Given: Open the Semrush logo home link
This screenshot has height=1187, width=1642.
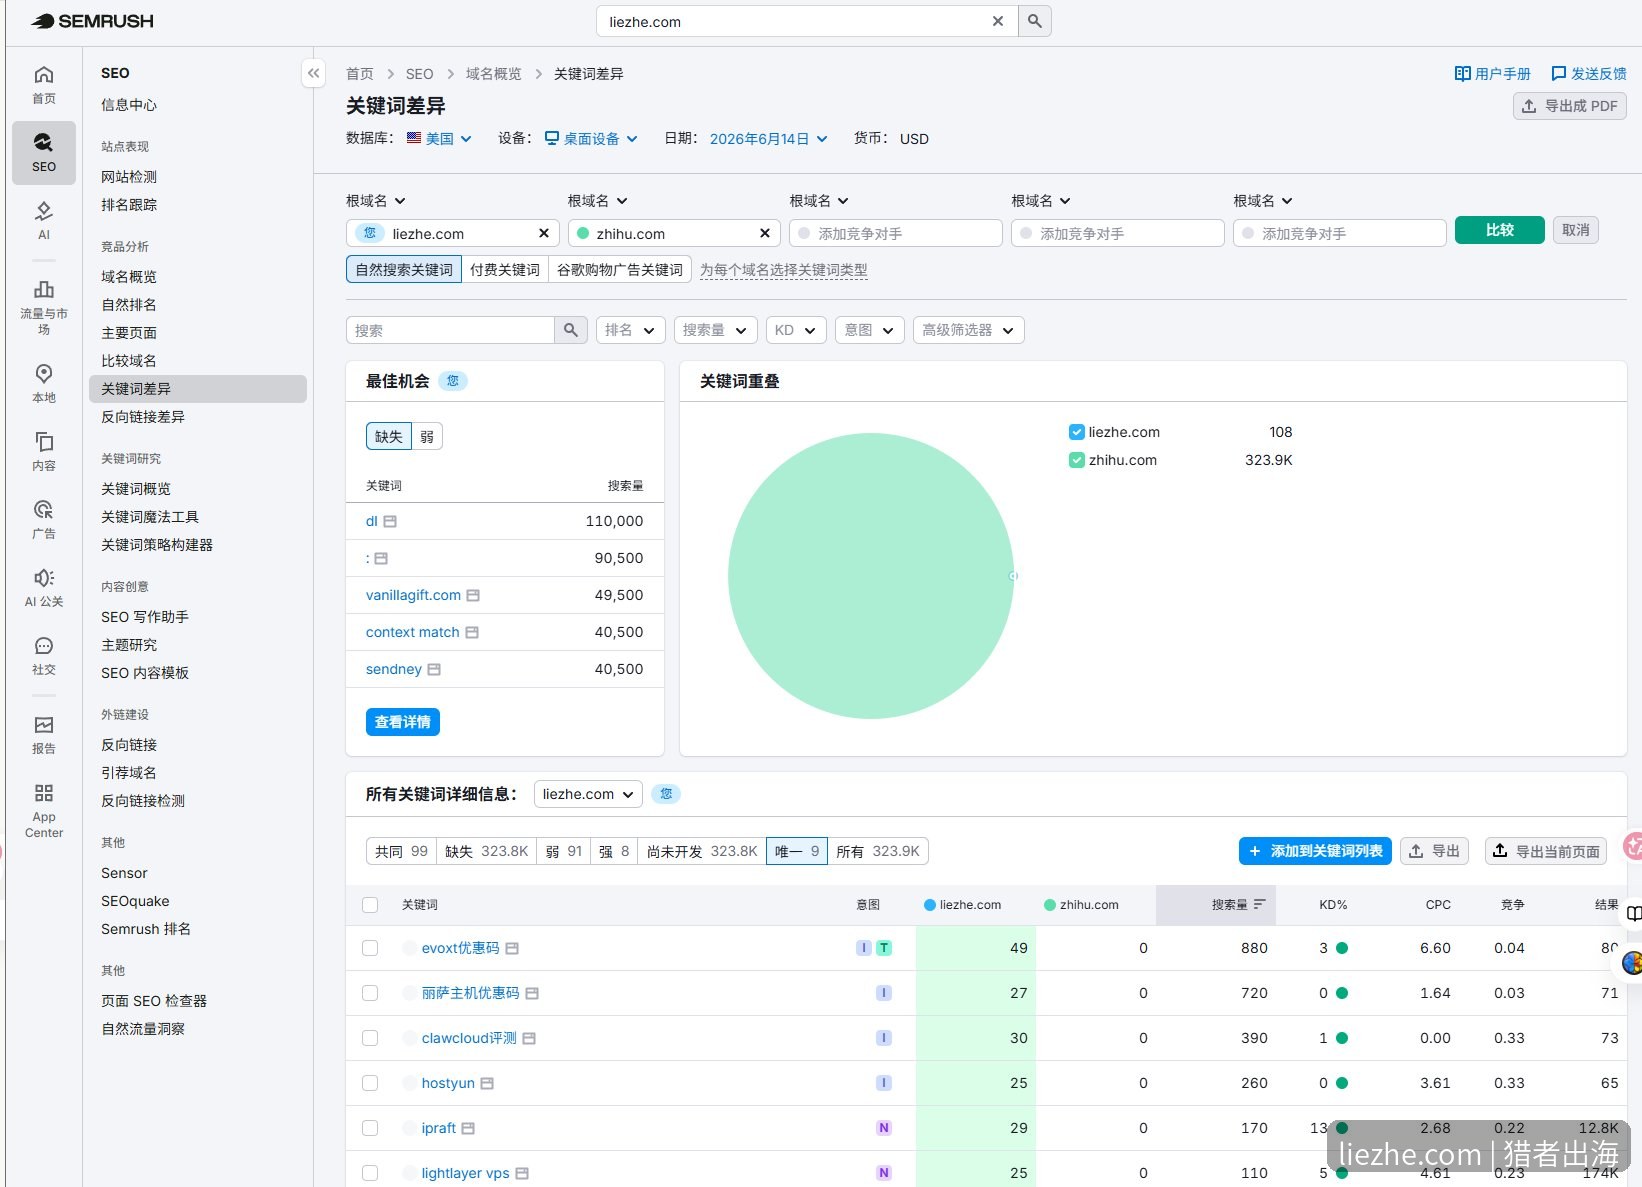Looking at the screenshot, I should pos(92,21).
